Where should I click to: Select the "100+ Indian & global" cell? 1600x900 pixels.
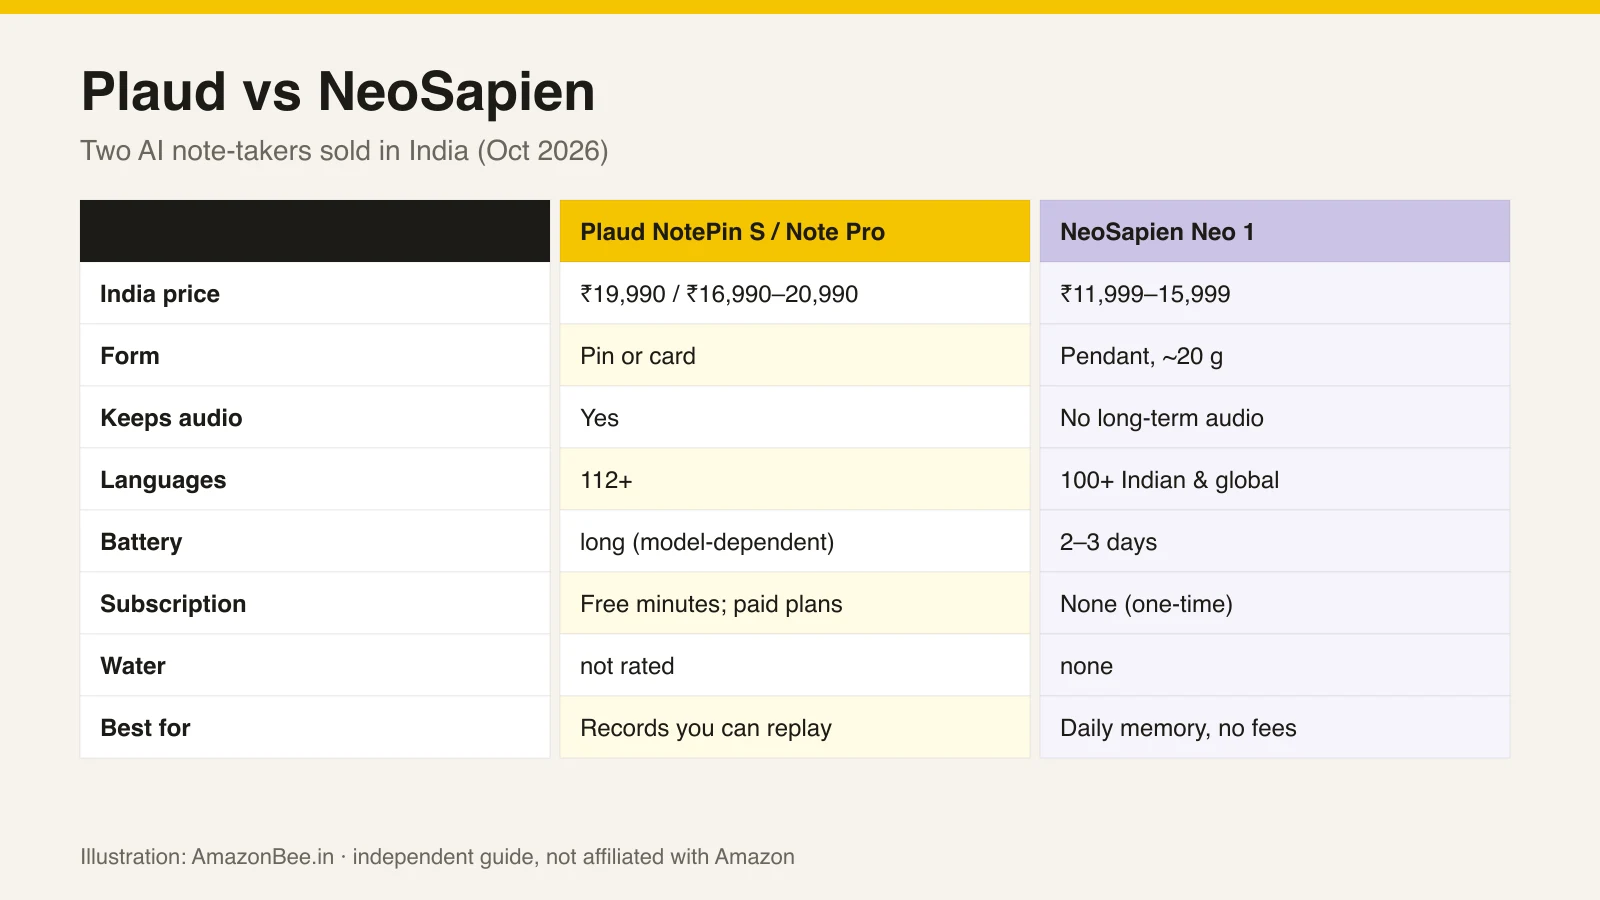(x=1275, y=480)
